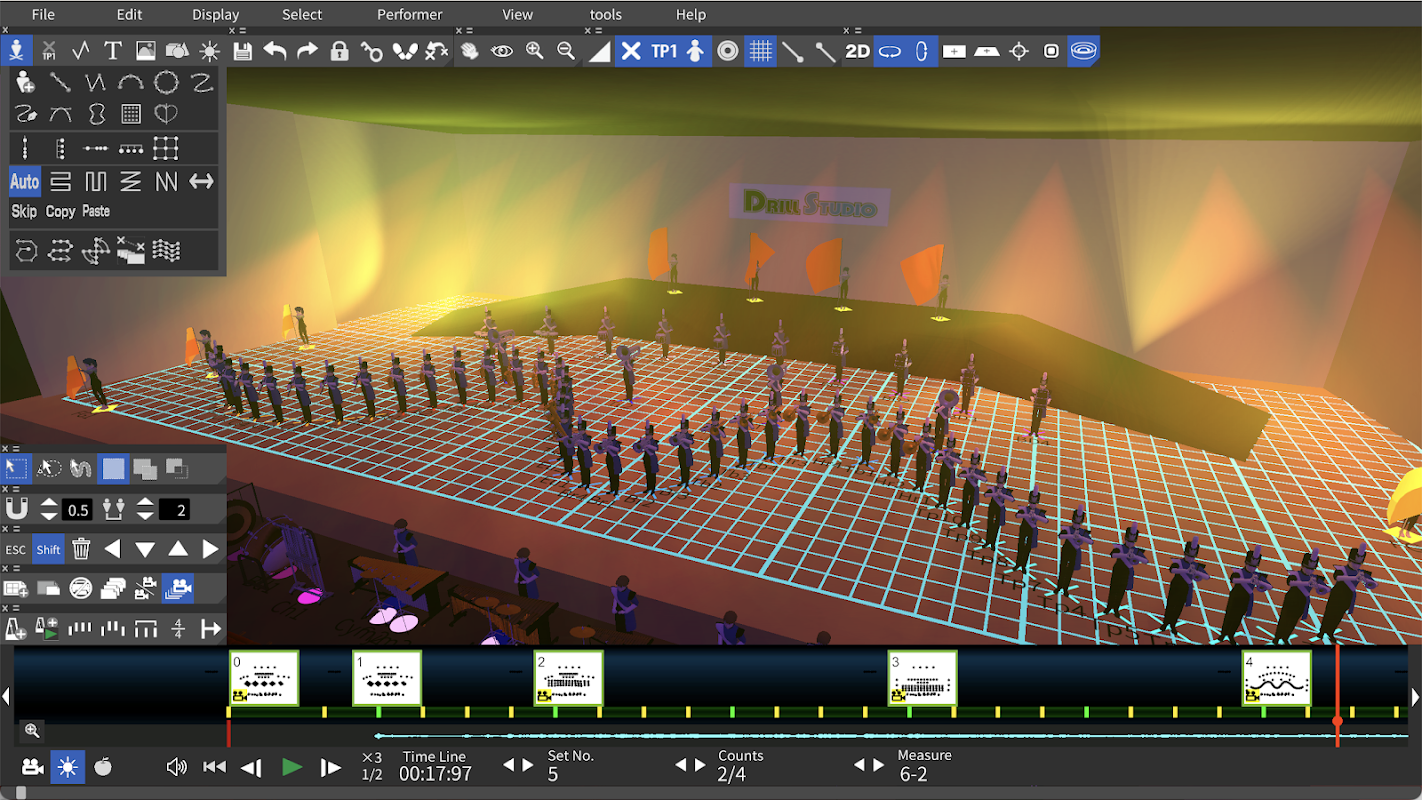Viewport: 1422px width, 800px height.
Task: Delete selection with the trash can icon
Action: [81, 549]
